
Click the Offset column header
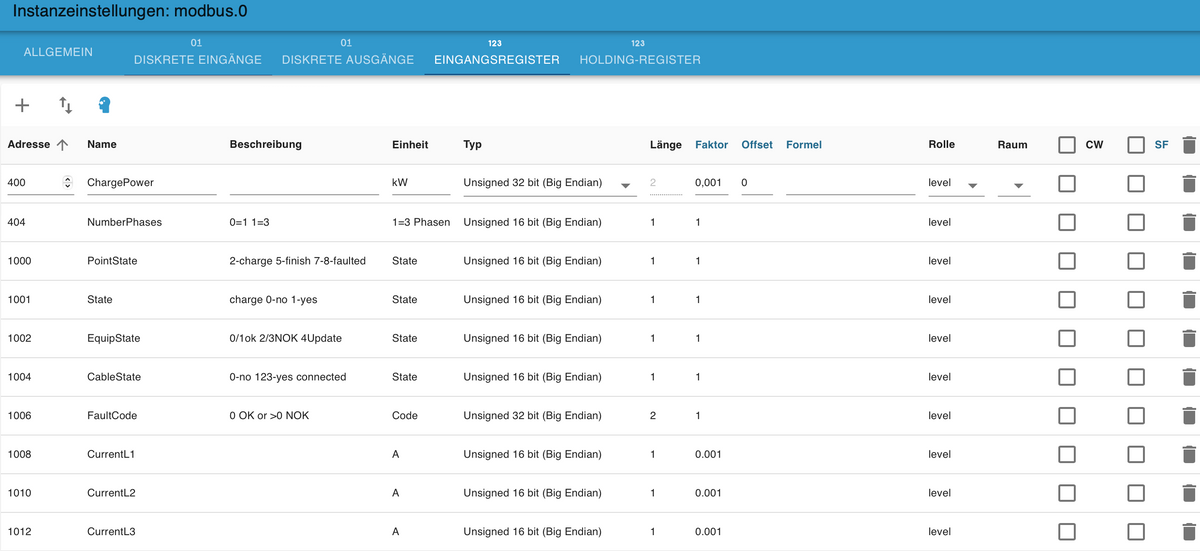coord(757,145)
